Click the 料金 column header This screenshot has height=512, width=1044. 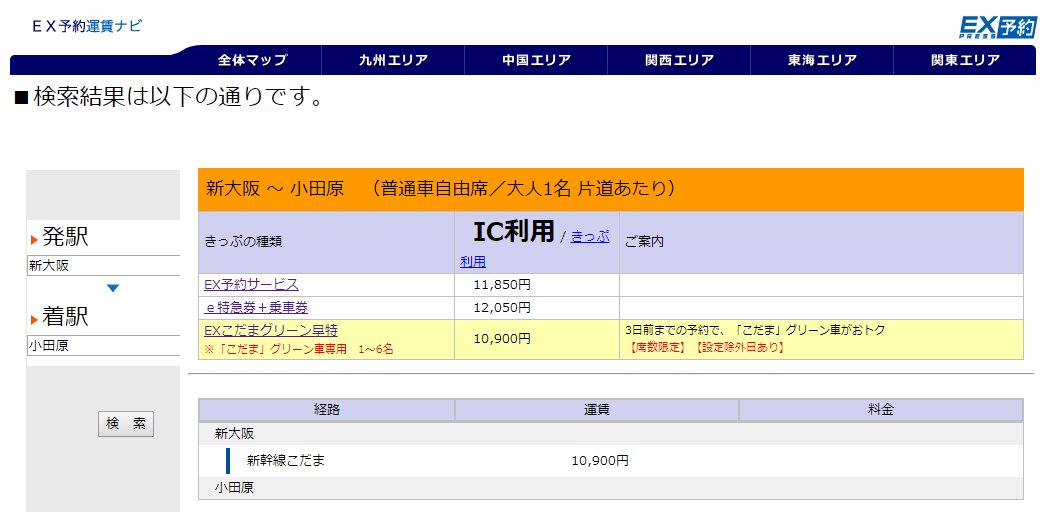881,410
